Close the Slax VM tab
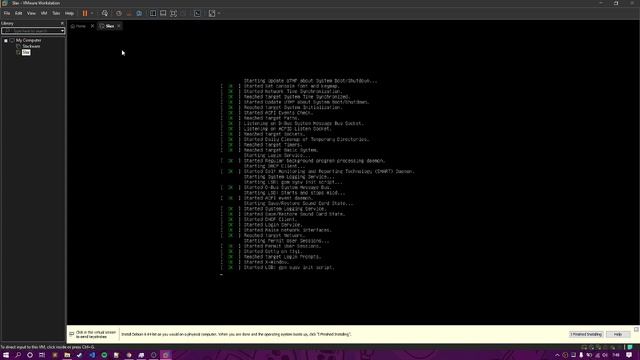Viewport: 640px width, 360px height. coord(119,26)
